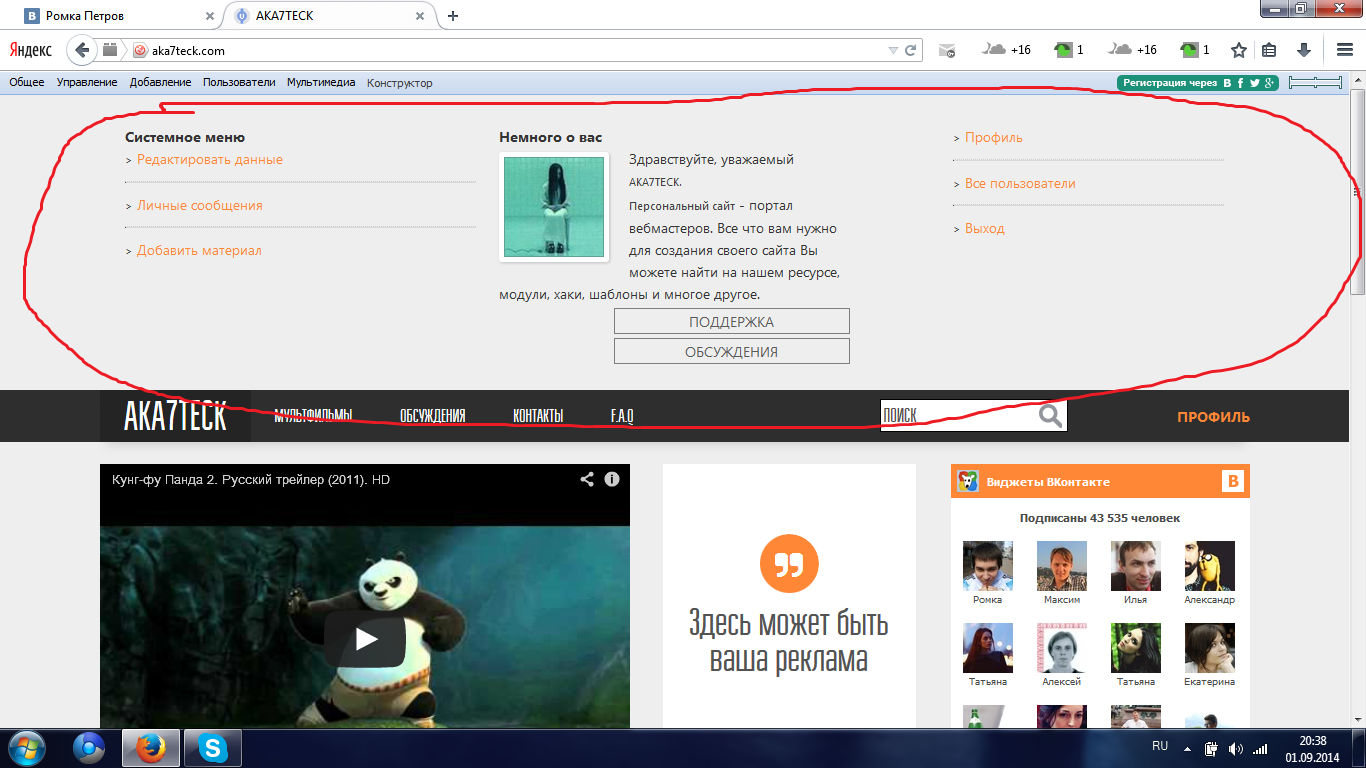Open orange ПРОФИЛЬ in dark nav bar
The height and width of the screenshot is (768, 1366).
coord(1213,417)
